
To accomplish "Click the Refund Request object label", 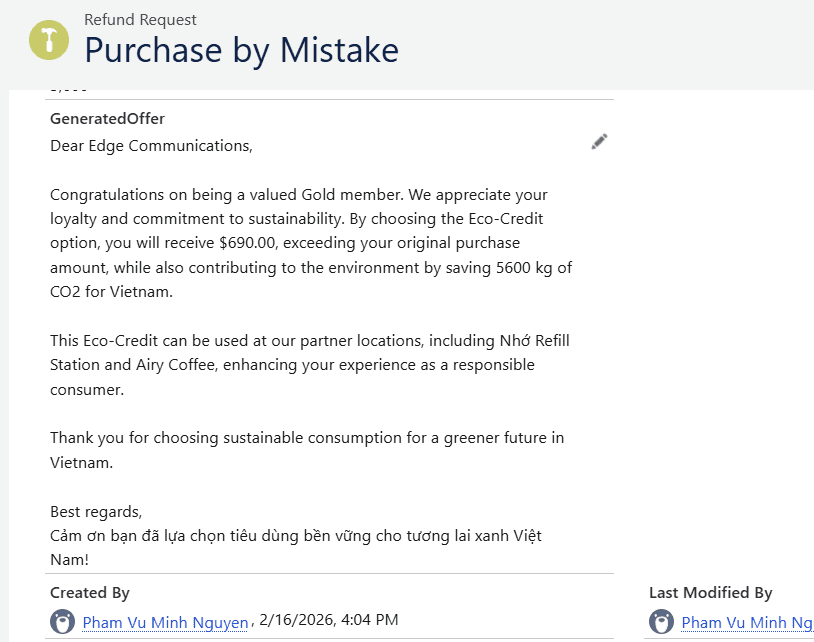I will (x=140, y=19).
